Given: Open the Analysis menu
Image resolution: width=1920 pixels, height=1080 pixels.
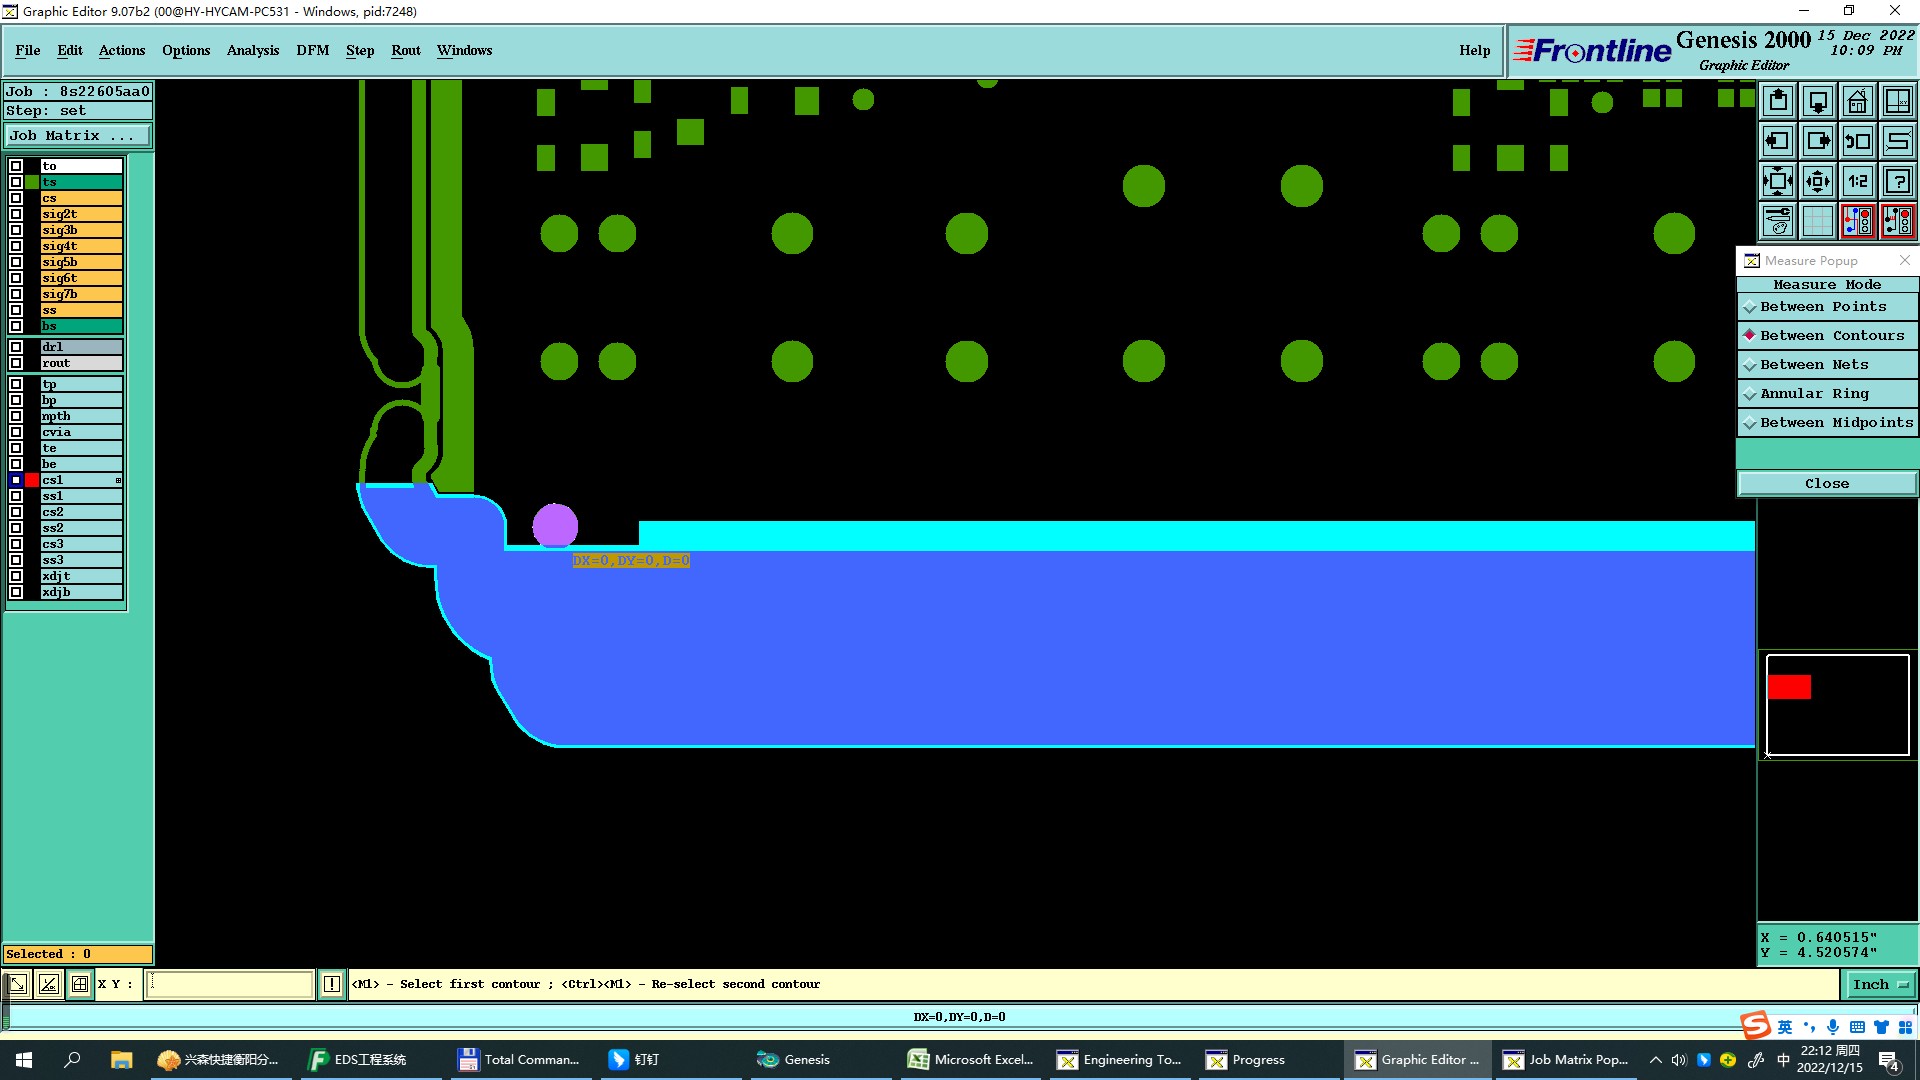Looking at the screenshot, I should tap(252, 50).
